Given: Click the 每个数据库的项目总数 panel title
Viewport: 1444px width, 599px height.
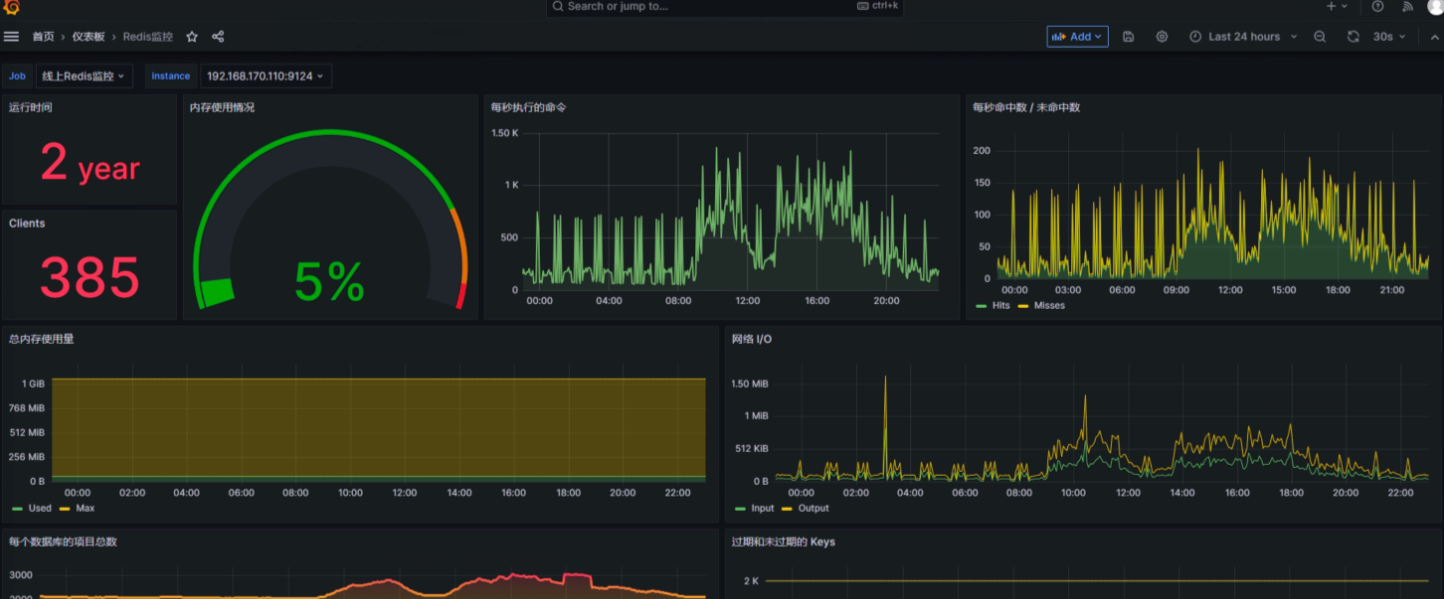Looking at the screenshot, I should 64,542.
